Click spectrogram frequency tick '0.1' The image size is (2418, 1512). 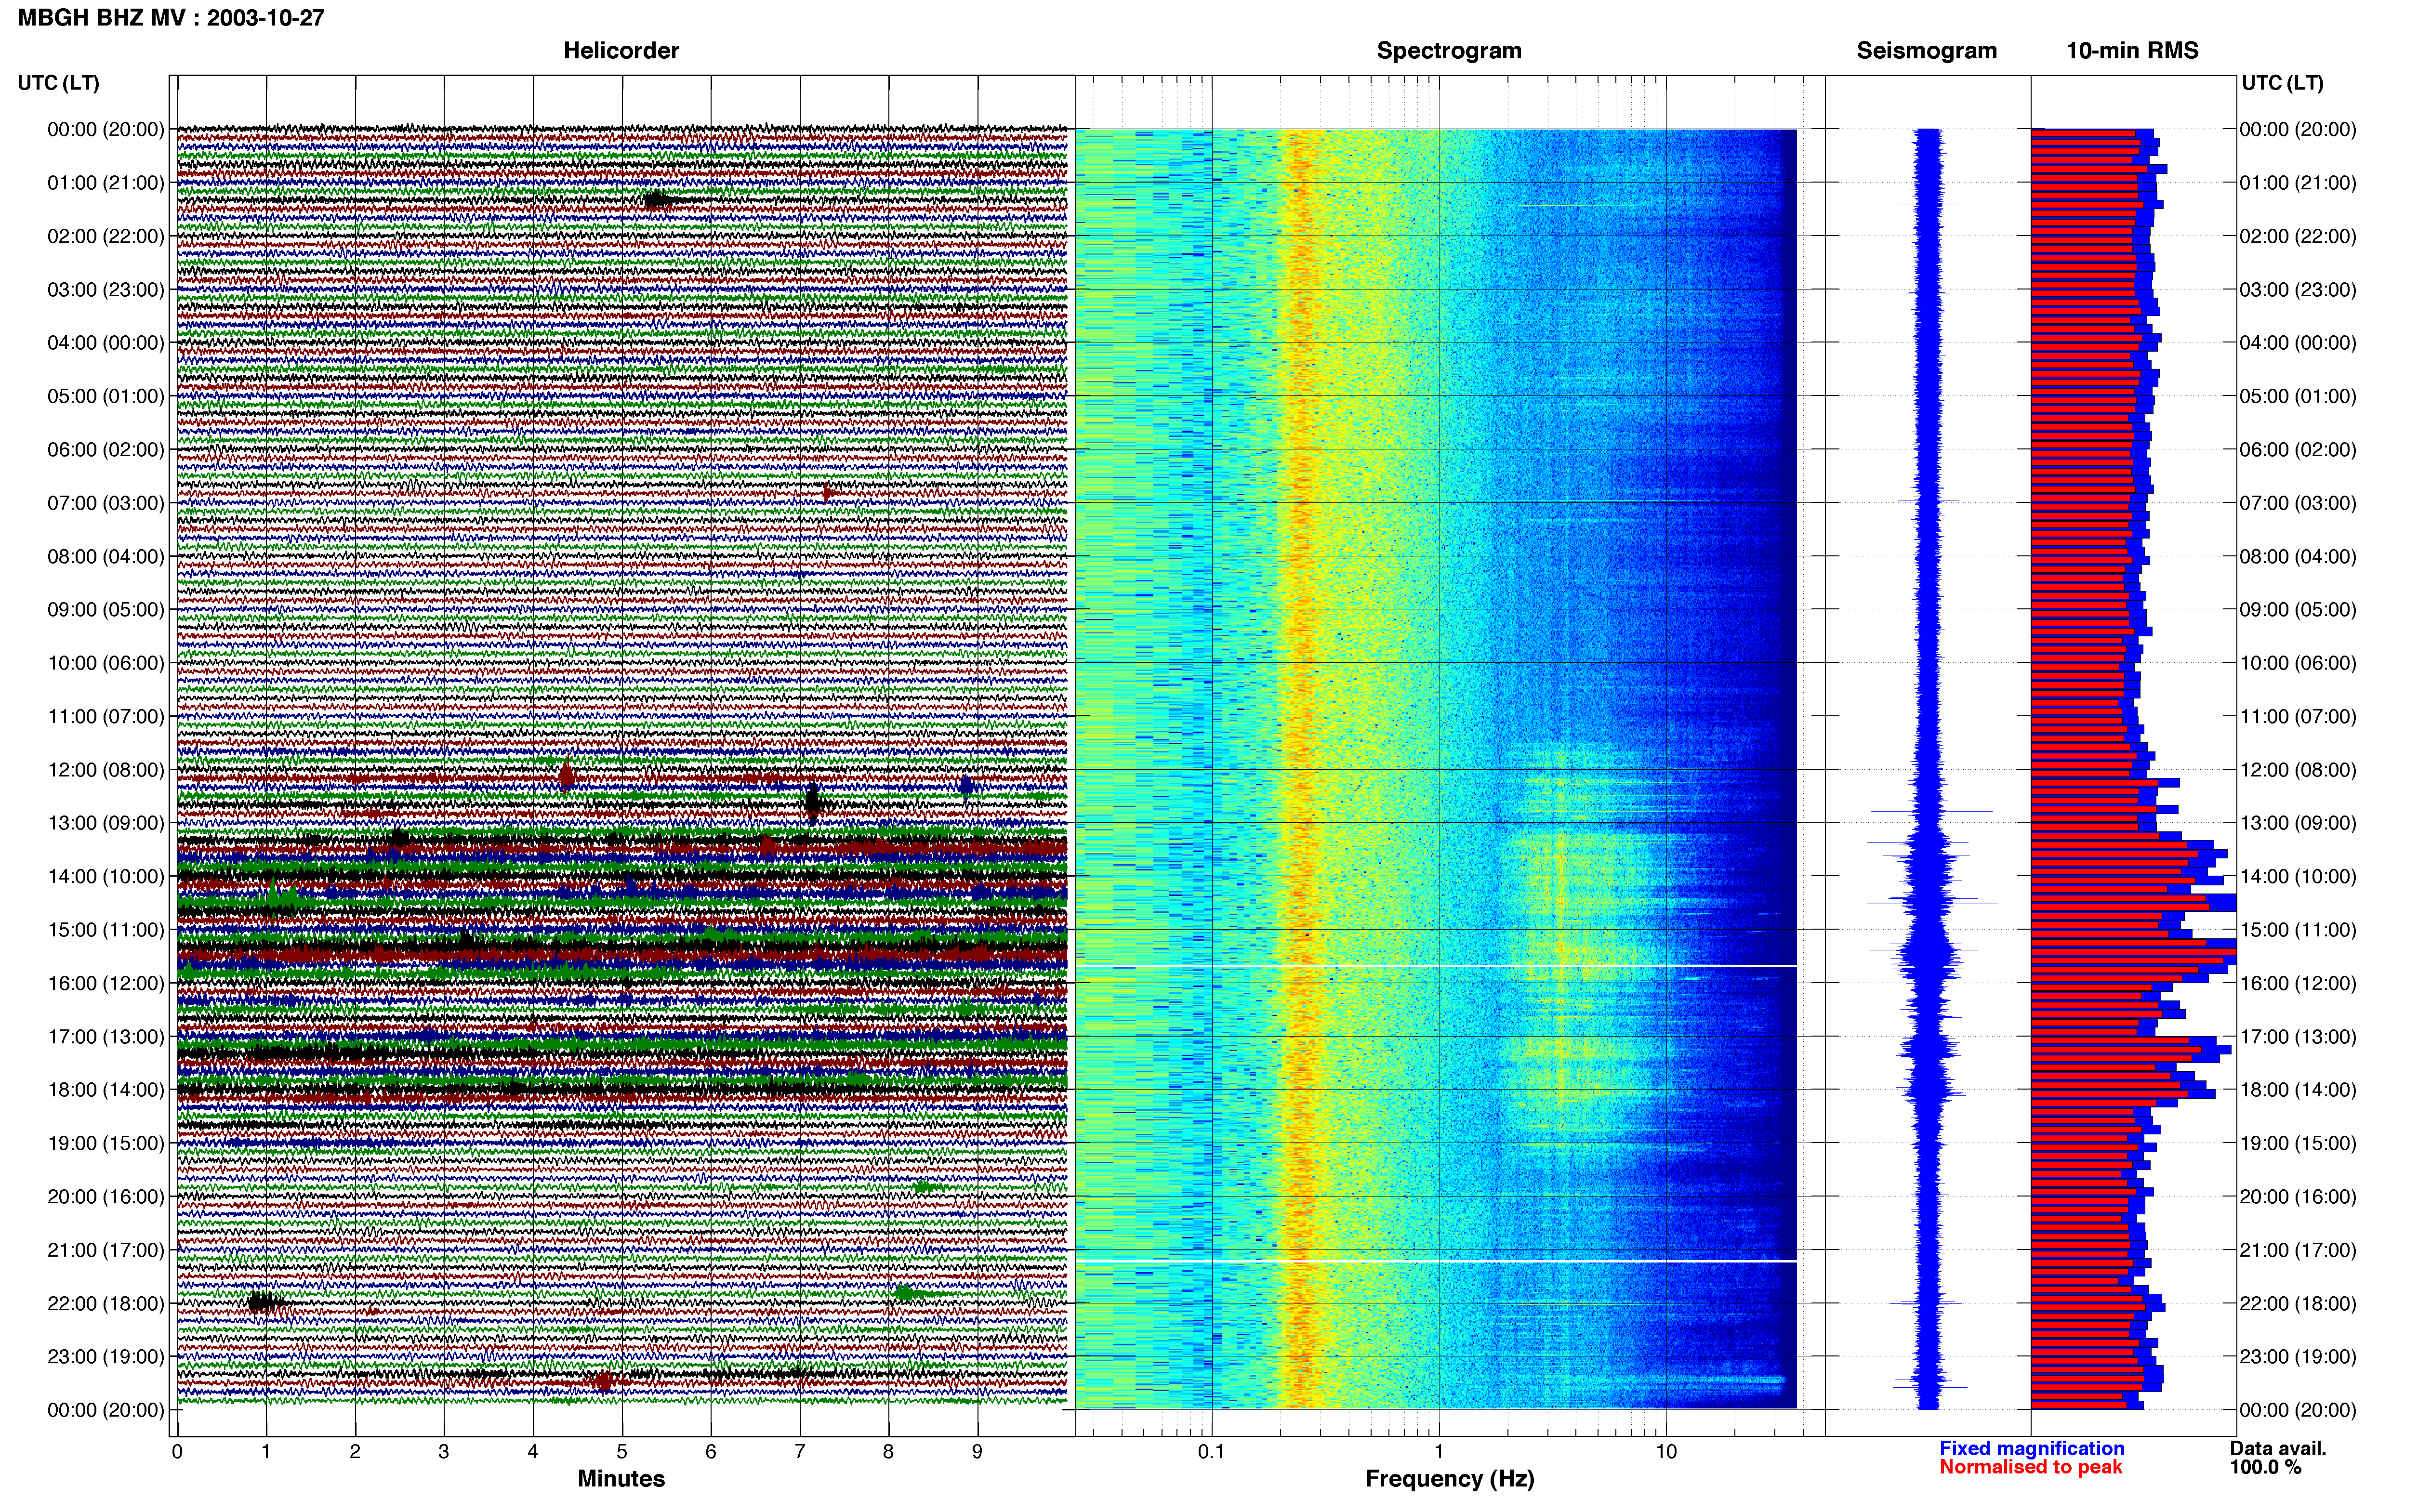point(1211,1451)
